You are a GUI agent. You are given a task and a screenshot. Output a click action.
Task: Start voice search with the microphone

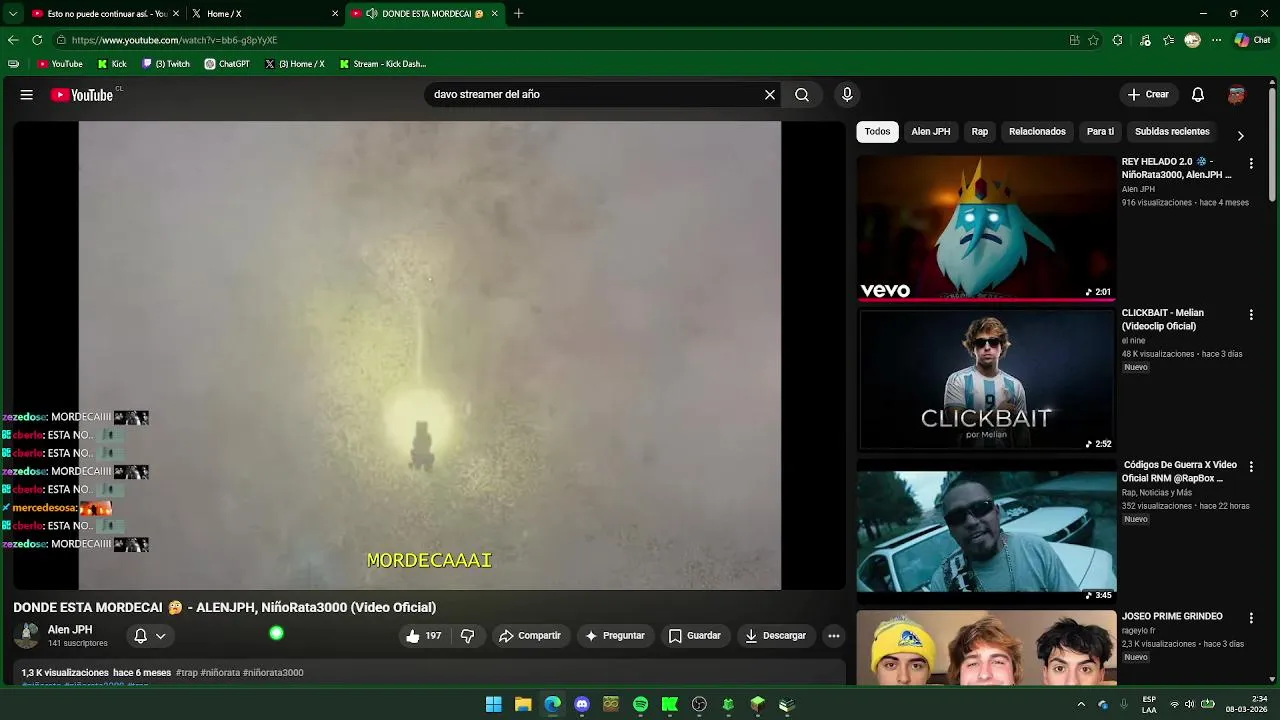pos(847,95)
